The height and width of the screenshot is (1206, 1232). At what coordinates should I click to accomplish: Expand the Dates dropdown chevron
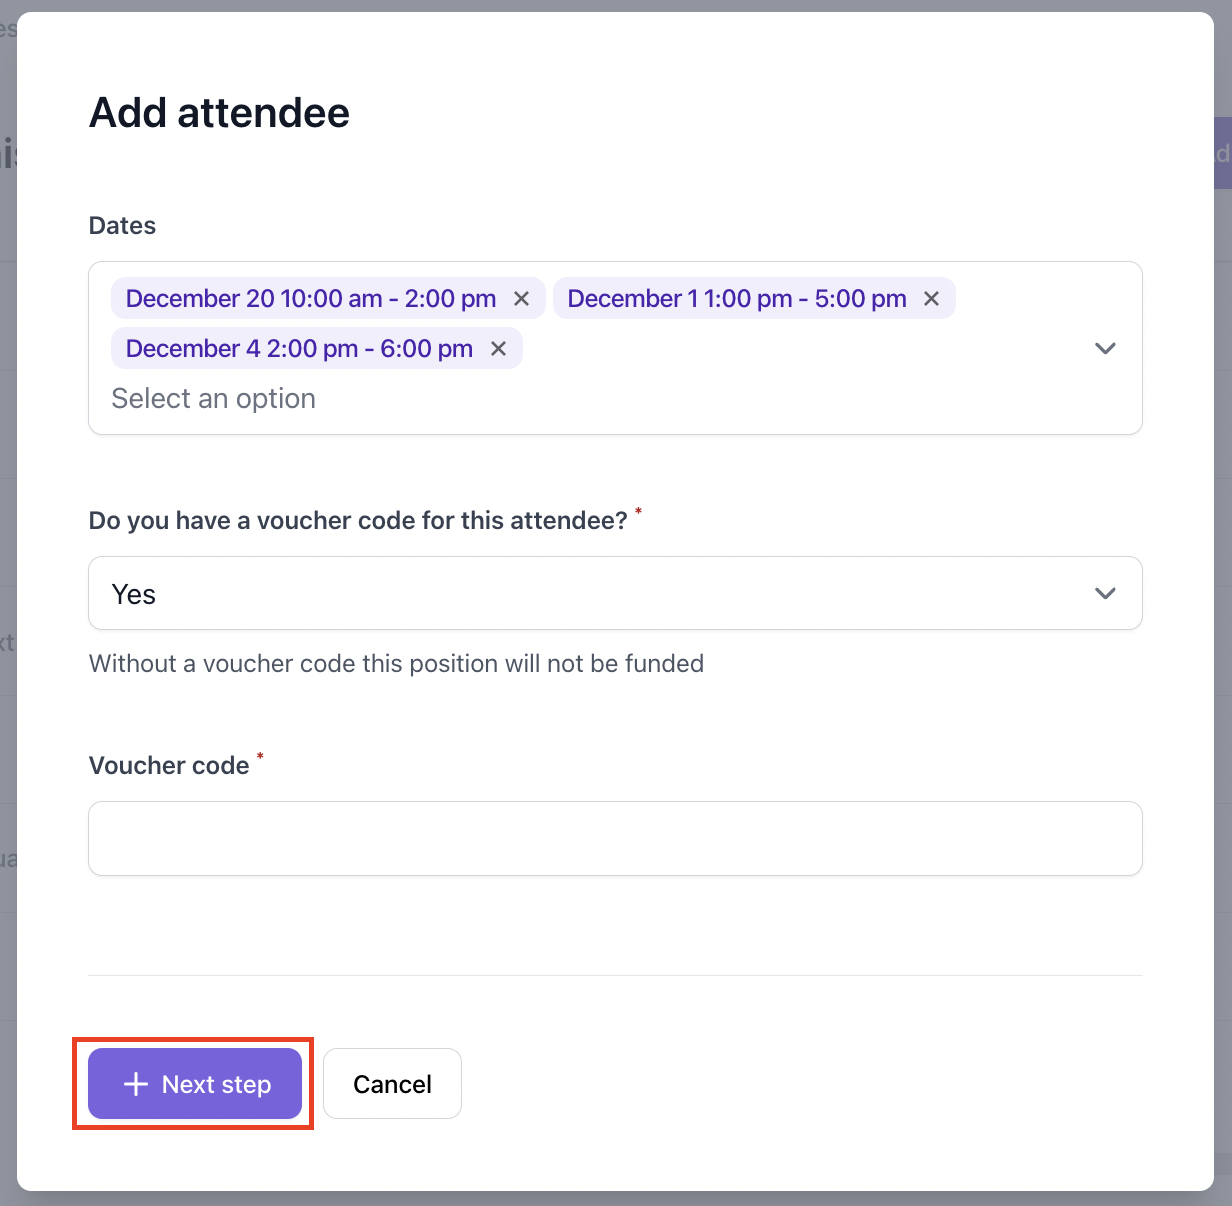[x=1105, y=349]
